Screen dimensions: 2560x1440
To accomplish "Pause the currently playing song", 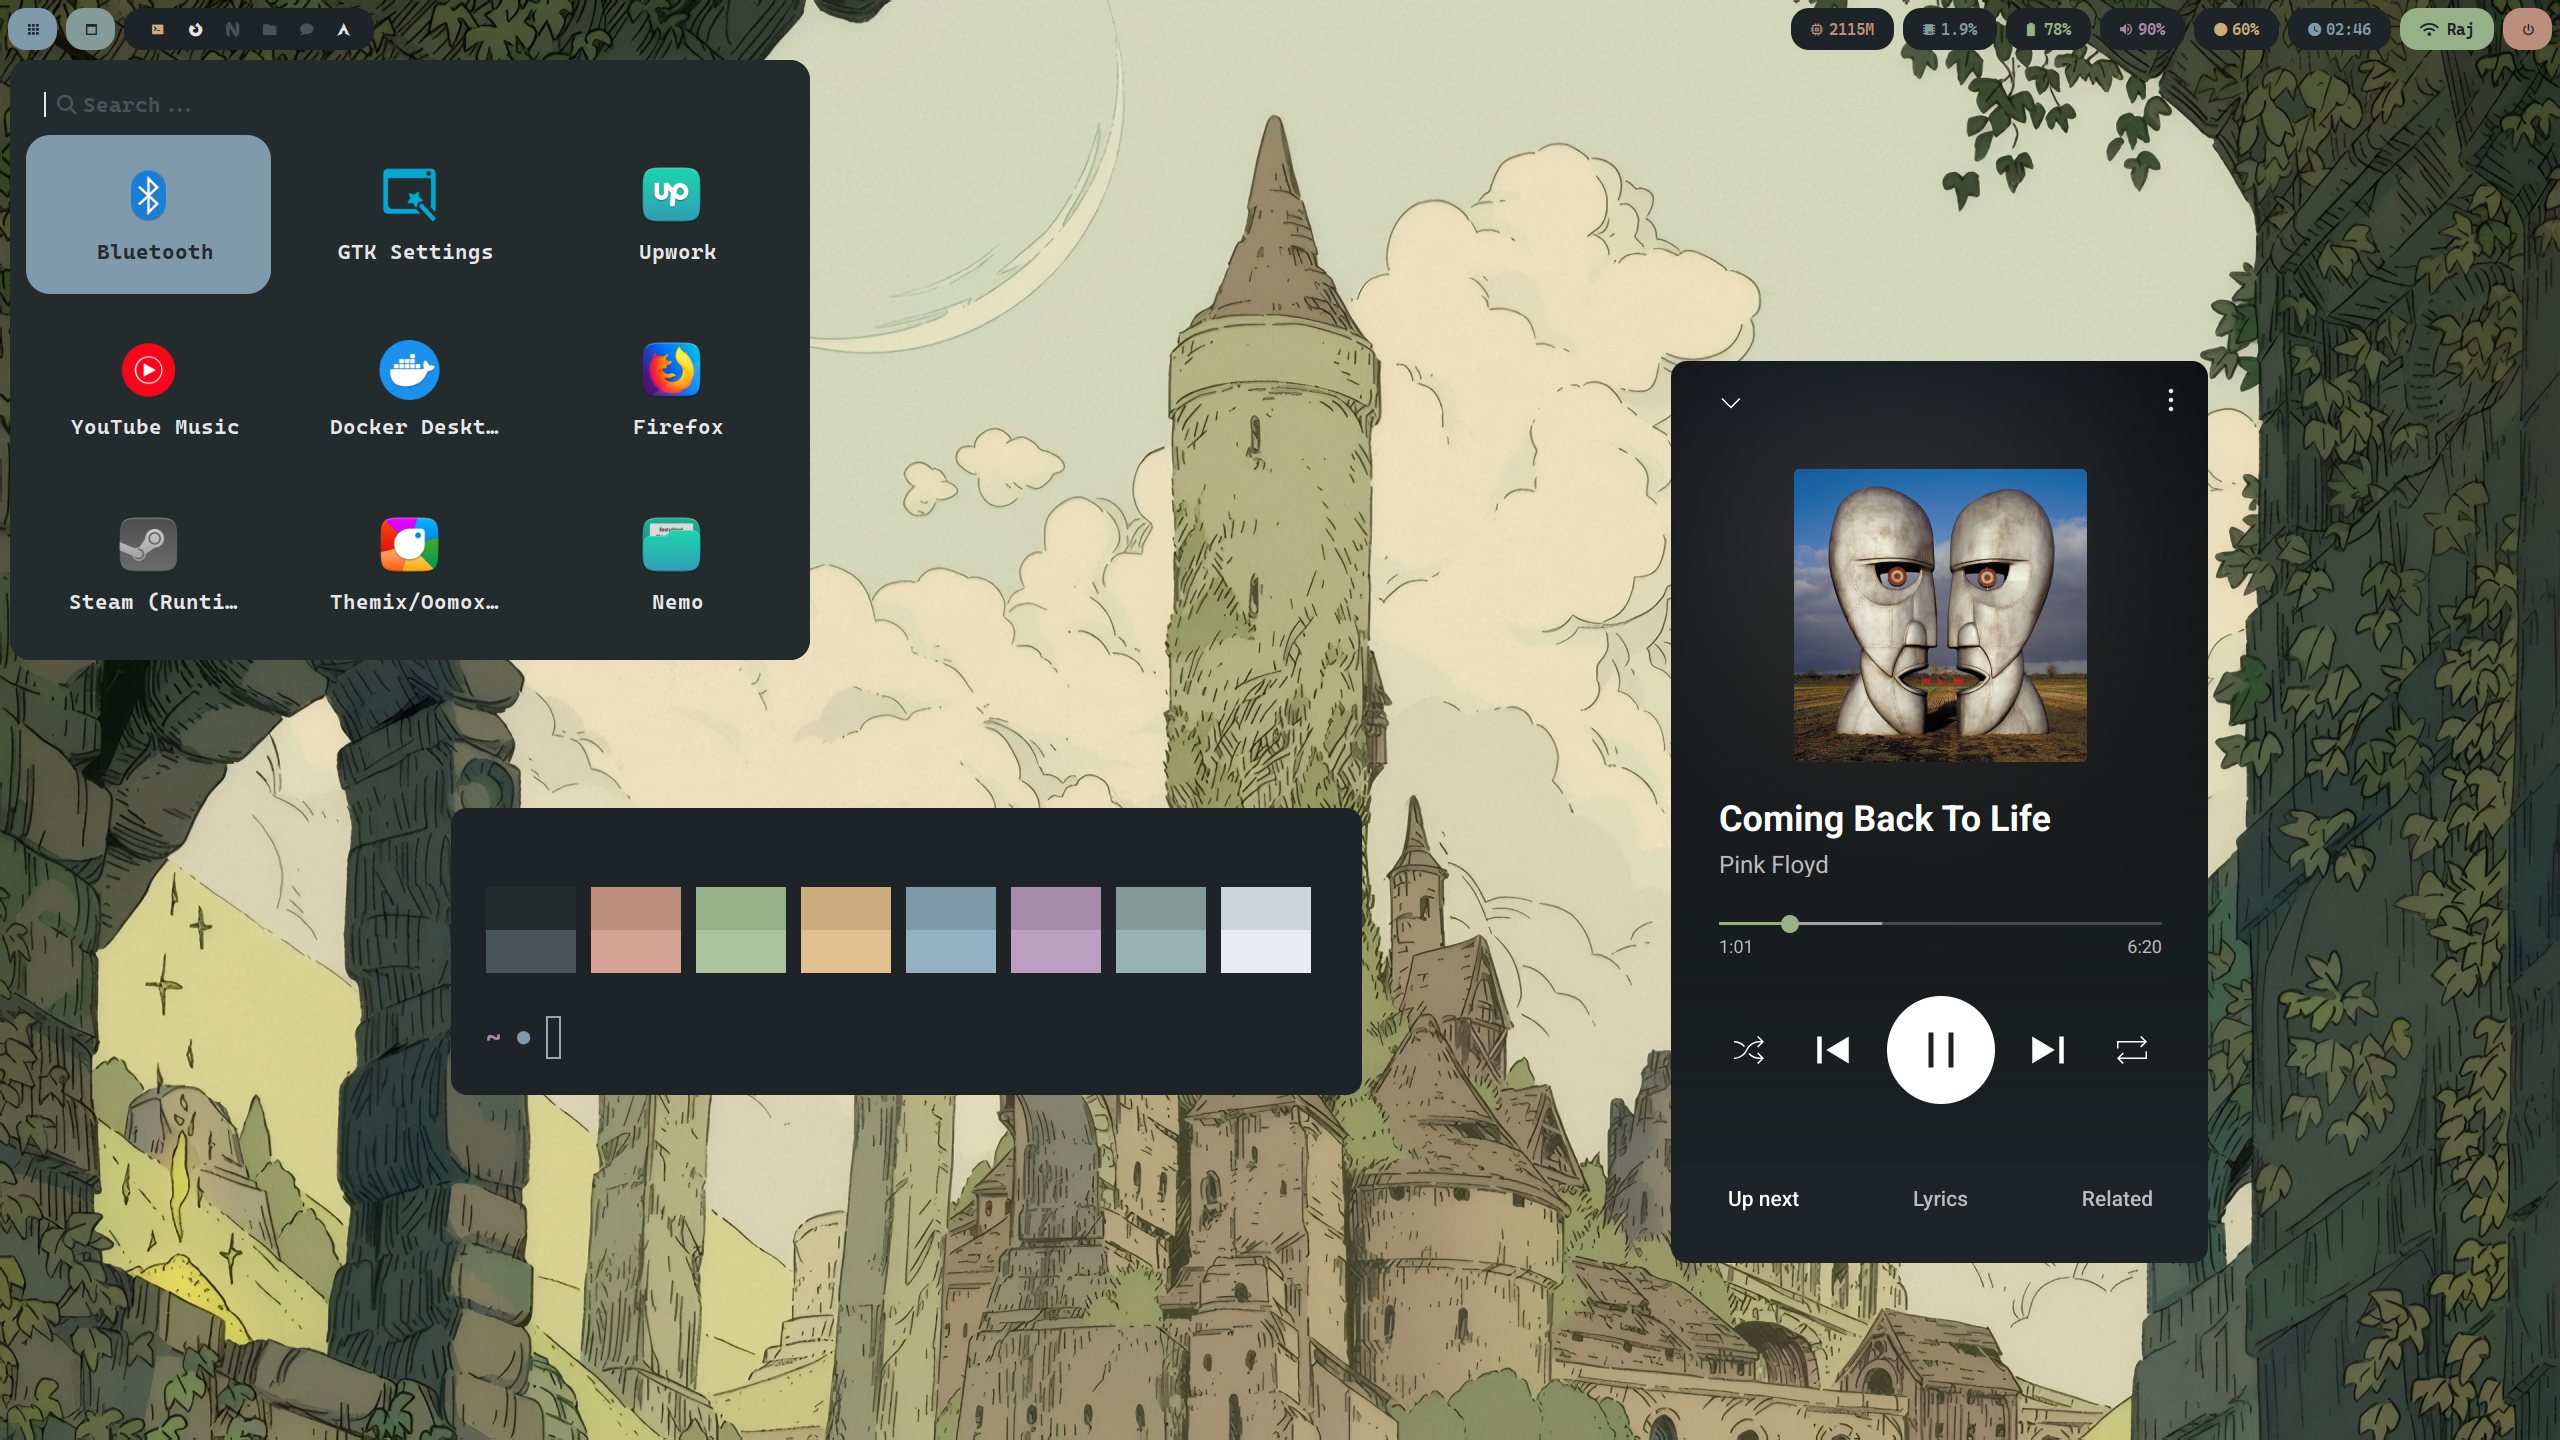I will pyautogui.click(x=1940, y=1050).
